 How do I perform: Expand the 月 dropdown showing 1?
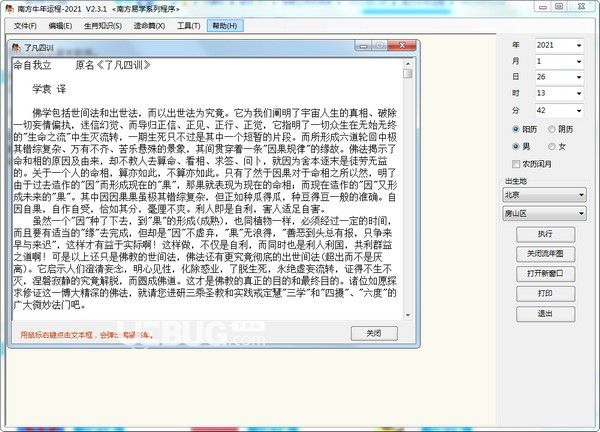(x=579, y=62)
